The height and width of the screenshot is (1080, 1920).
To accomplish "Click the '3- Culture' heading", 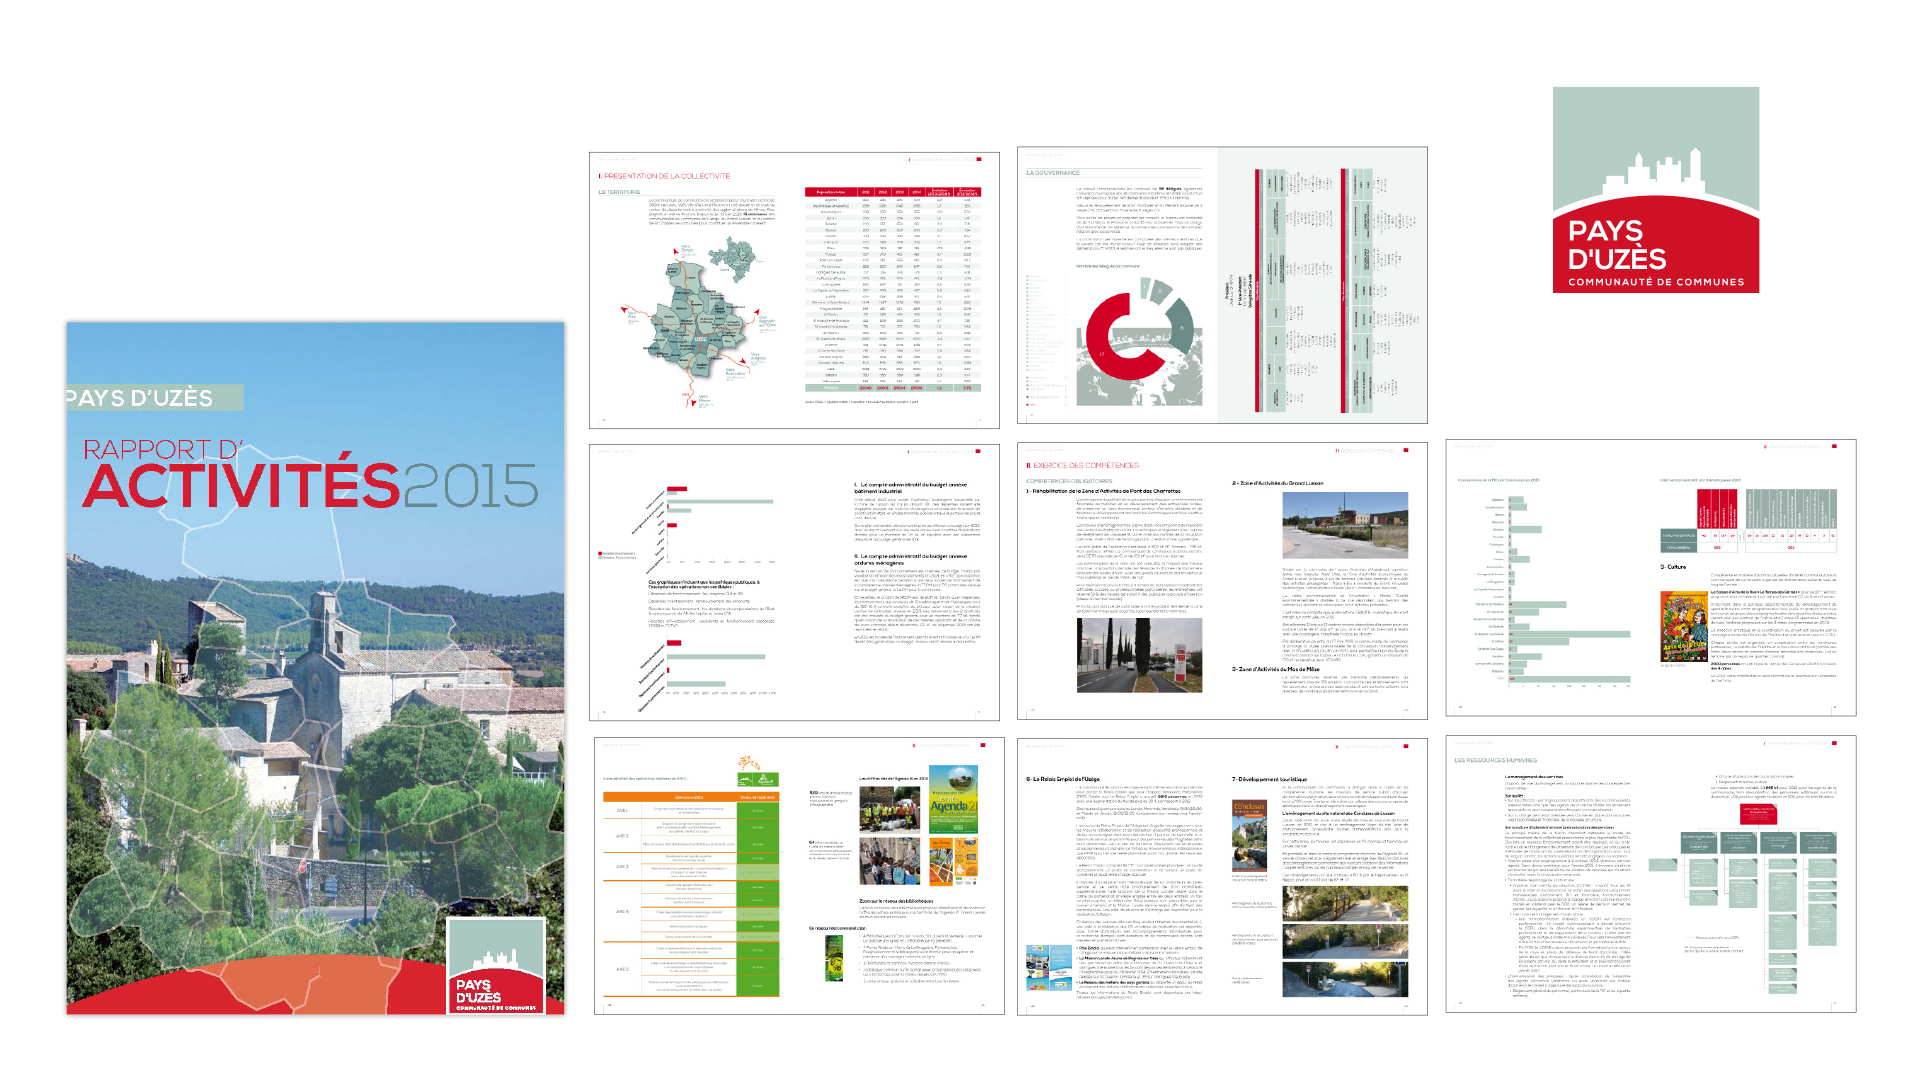I will click(x=1673, y=567).
